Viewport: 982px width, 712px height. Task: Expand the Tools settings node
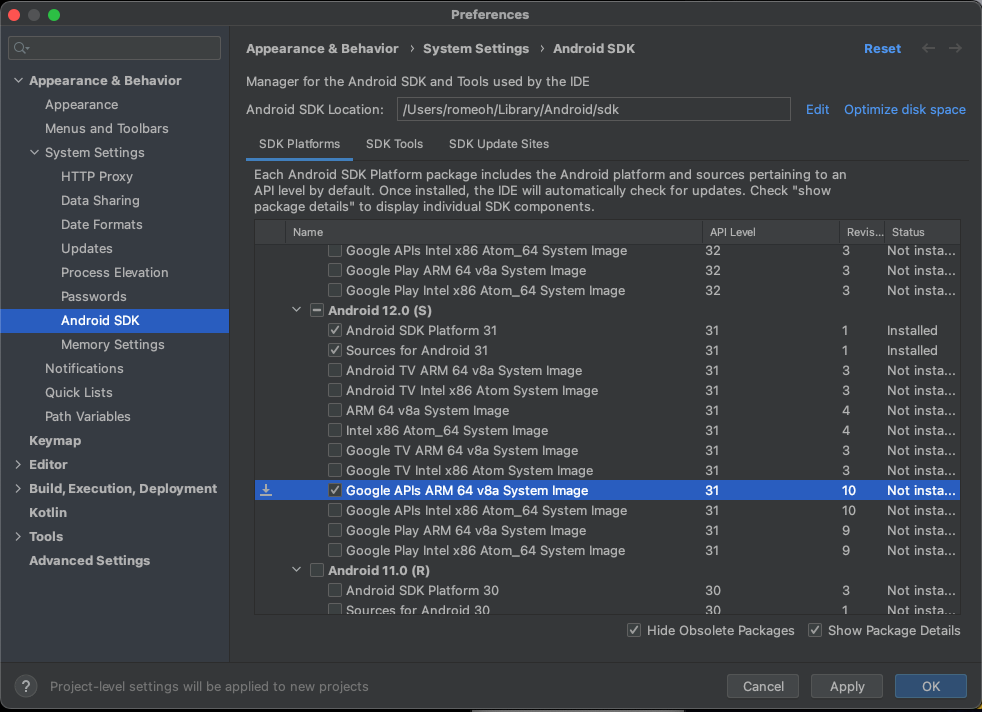18,536
